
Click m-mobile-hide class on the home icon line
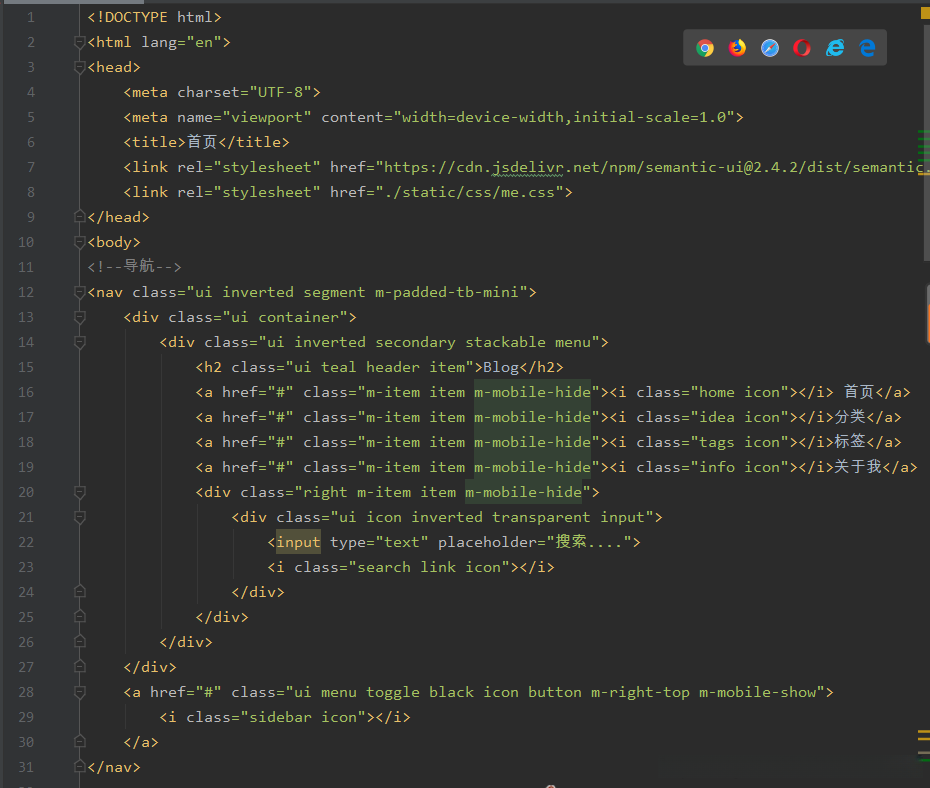(532, 392)
